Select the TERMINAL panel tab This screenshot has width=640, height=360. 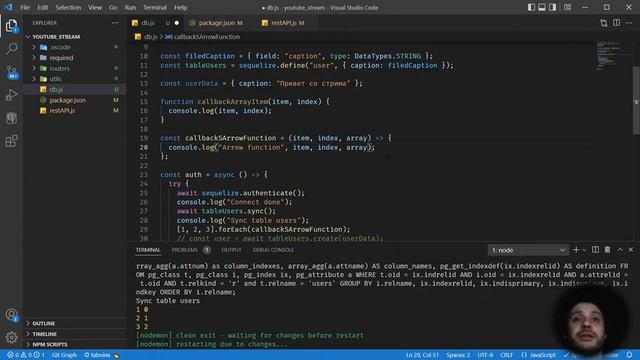click(148, 250)
